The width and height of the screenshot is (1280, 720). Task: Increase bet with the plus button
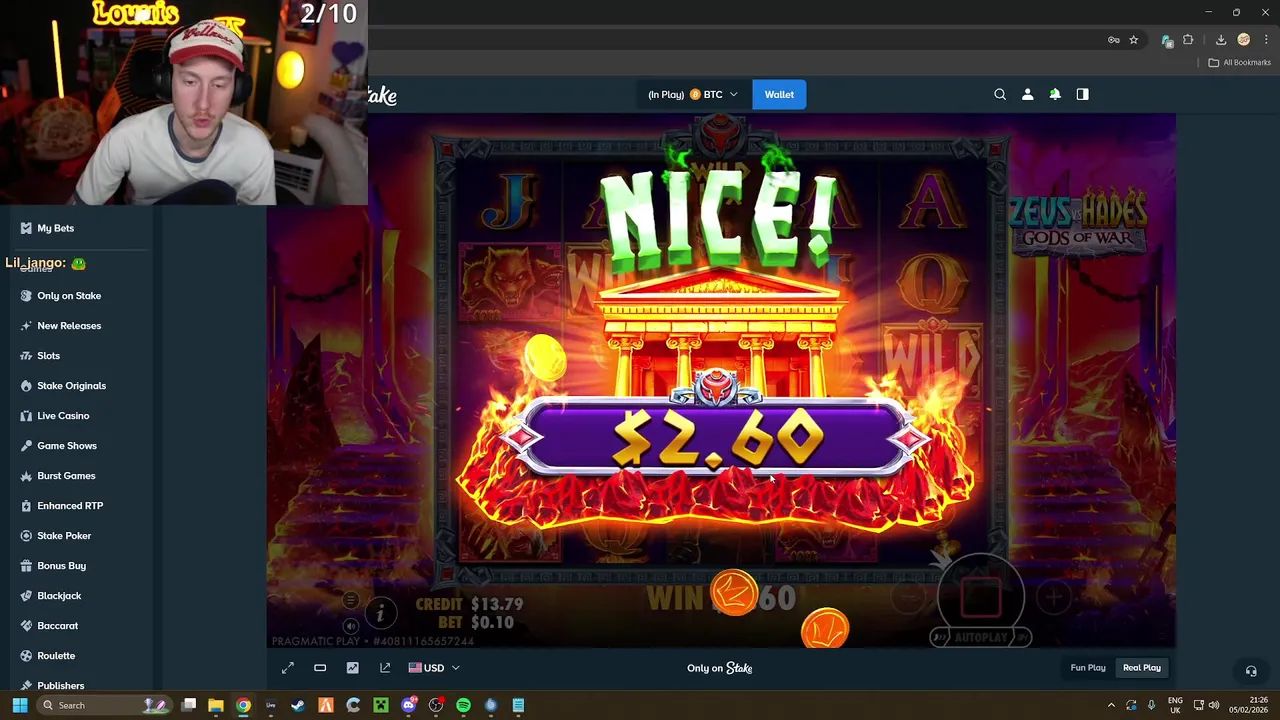(1053, 598)
